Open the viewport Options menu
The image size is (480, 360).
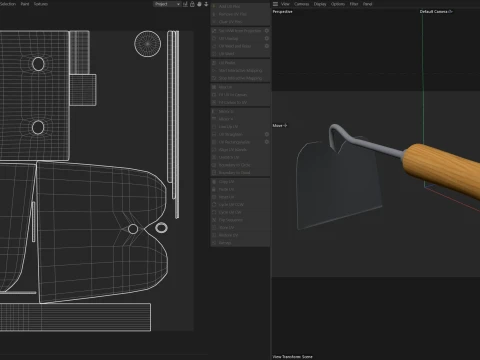coord(338,4)
